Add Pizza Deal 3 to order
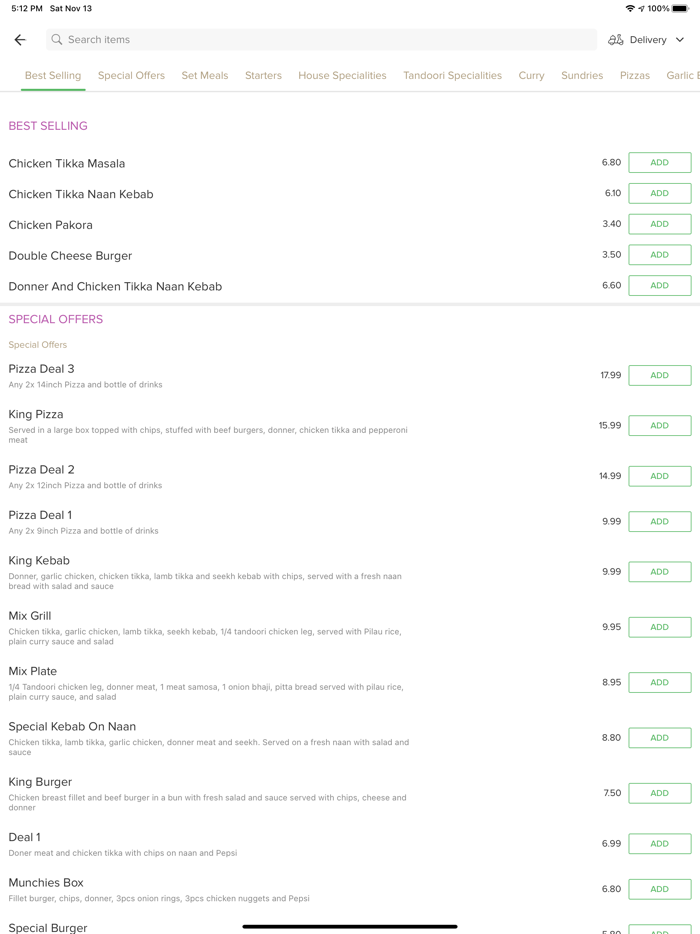Viewport: 700px width, 934px height. click(659, 376)
